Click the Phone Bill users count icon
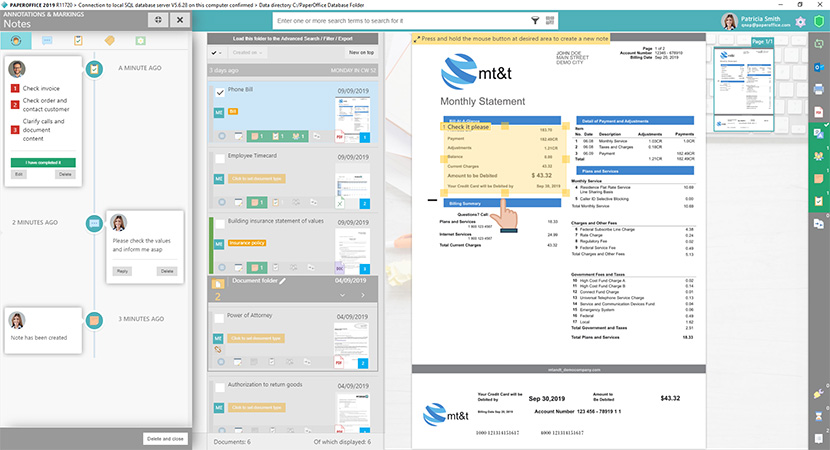The image size is (830, 450). pyautogui.click(x=298, y=137)
